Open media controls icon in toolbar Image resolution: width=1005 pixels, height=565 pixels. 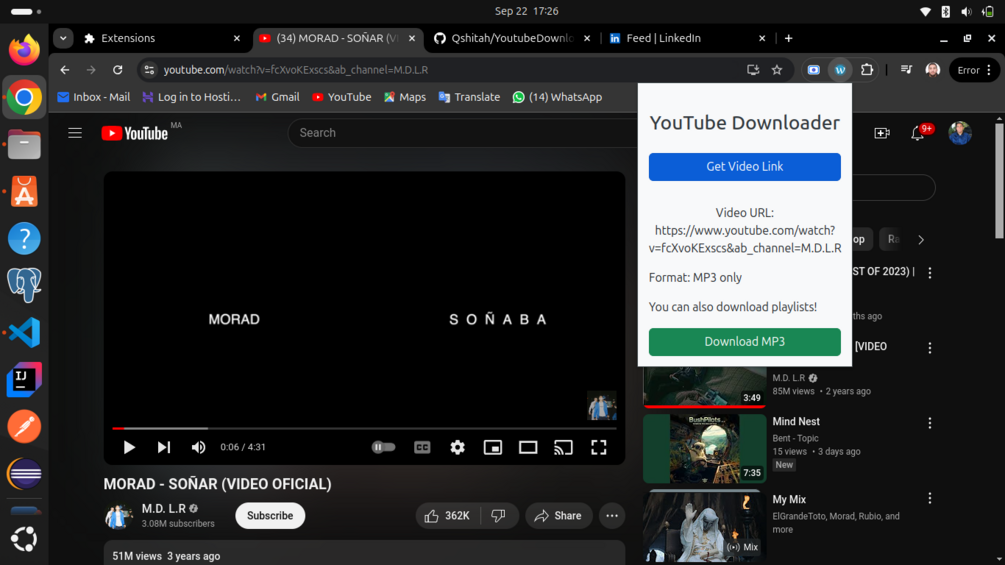[906, 70]
